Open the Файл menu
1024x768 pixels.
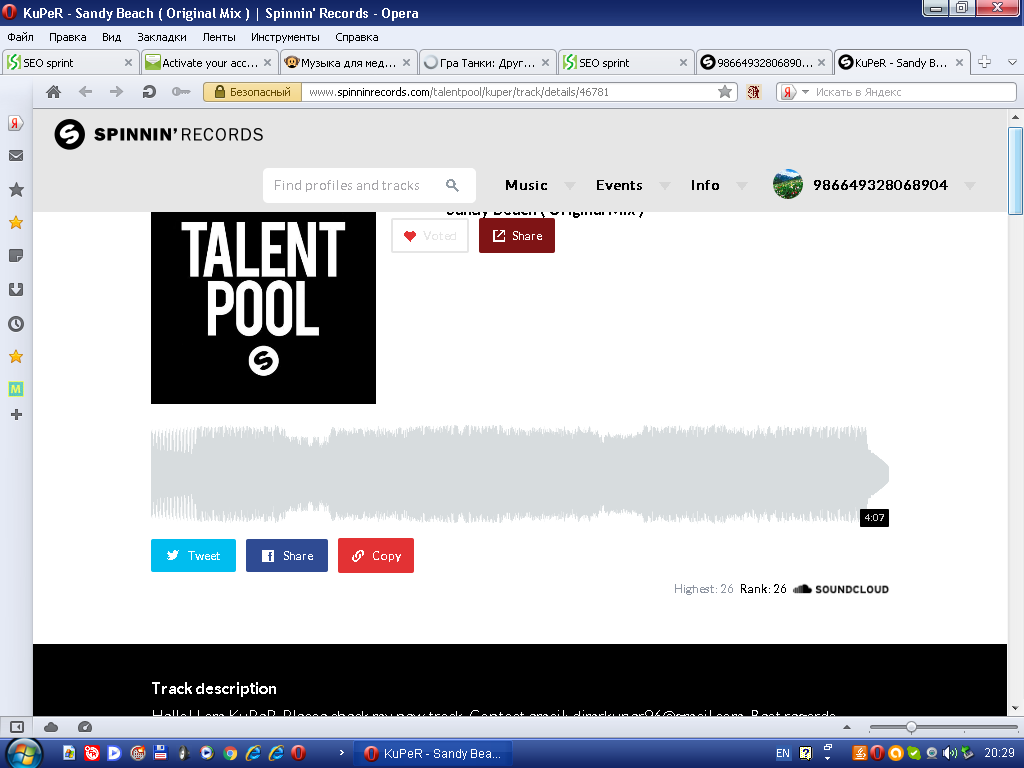pos(20,37)
